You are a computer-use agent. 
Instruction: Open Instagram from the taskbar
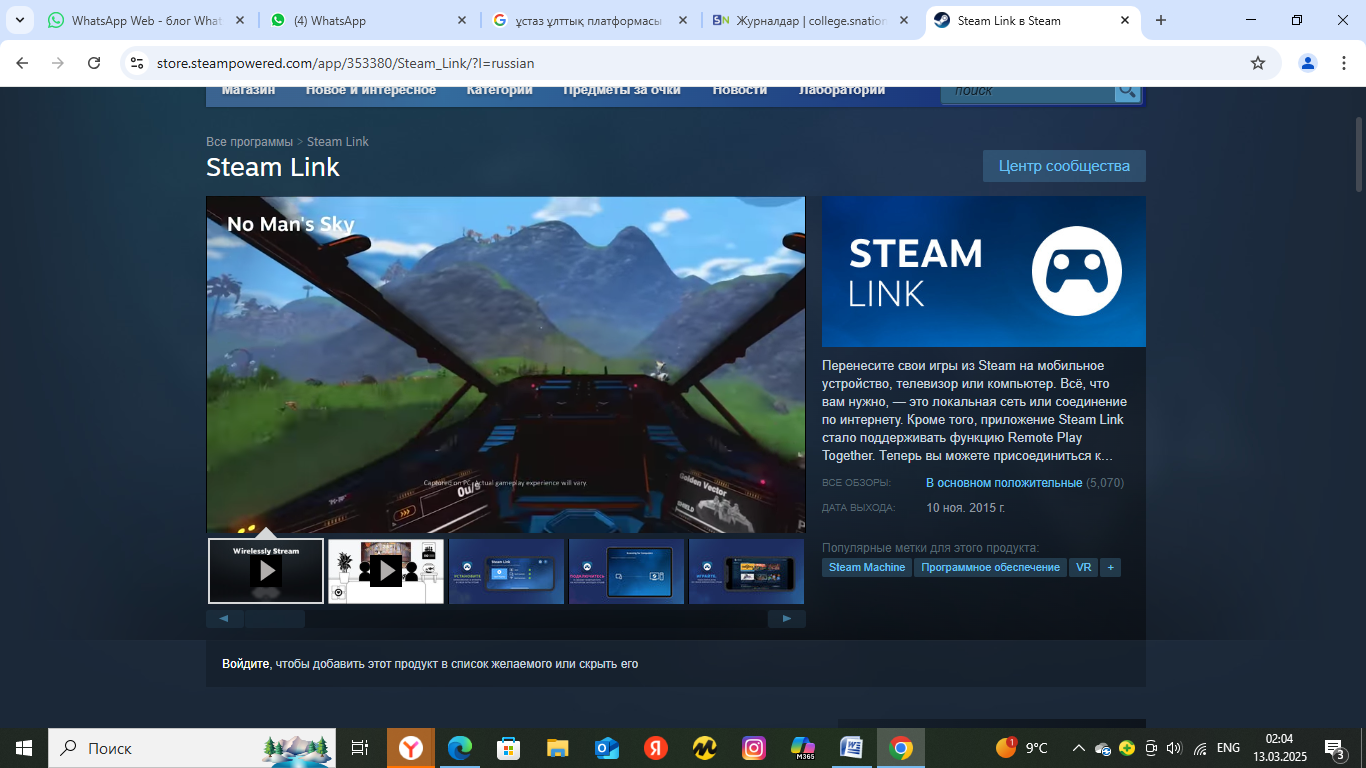pyautogui.click(x=754, y=748)
